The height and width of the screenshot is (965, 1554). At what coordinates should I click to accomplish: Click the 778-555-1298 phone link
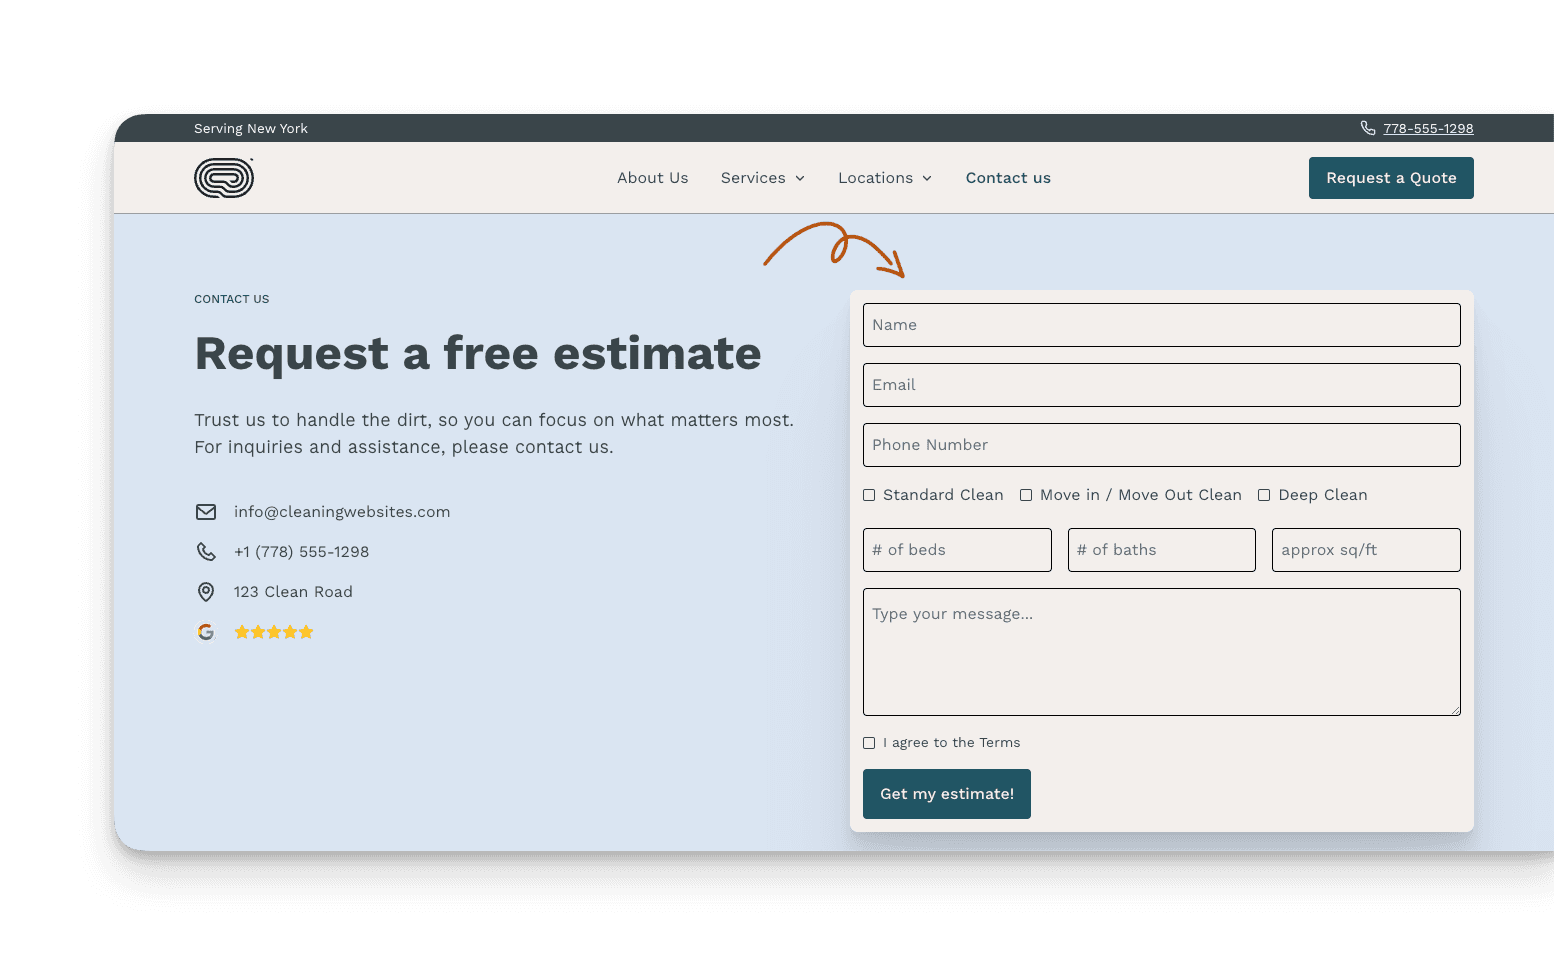pos(1428,128)
